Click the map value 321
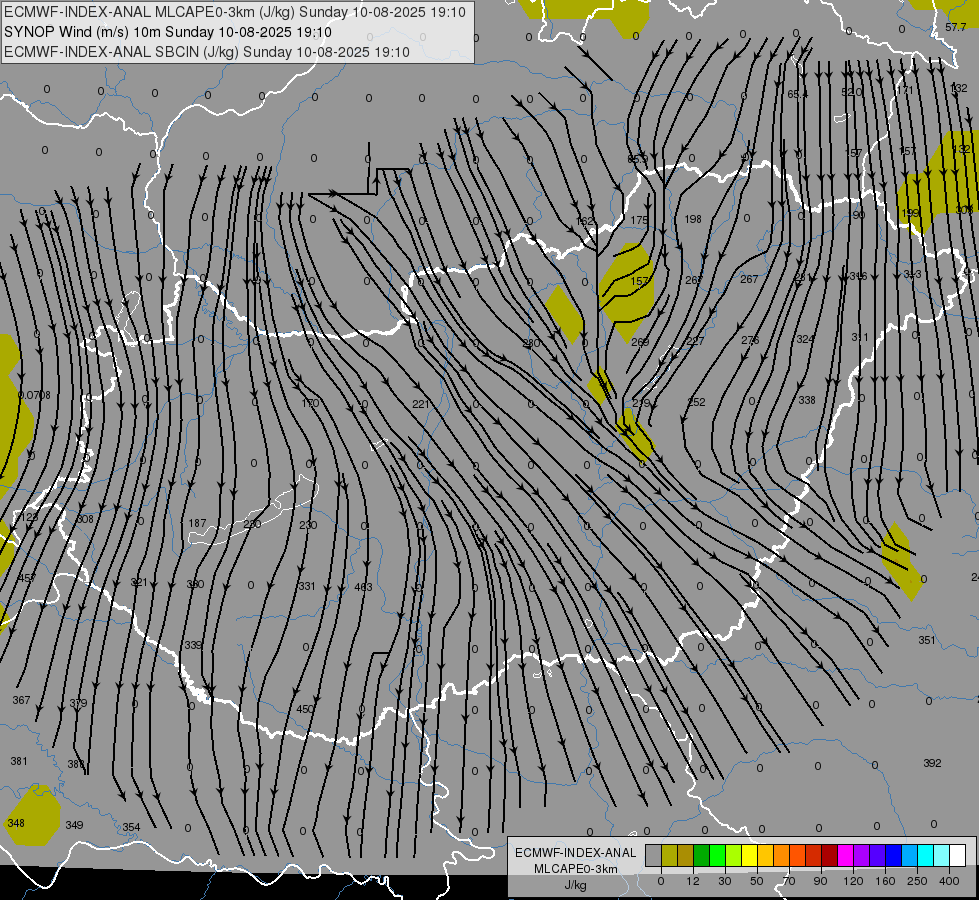 139,582
